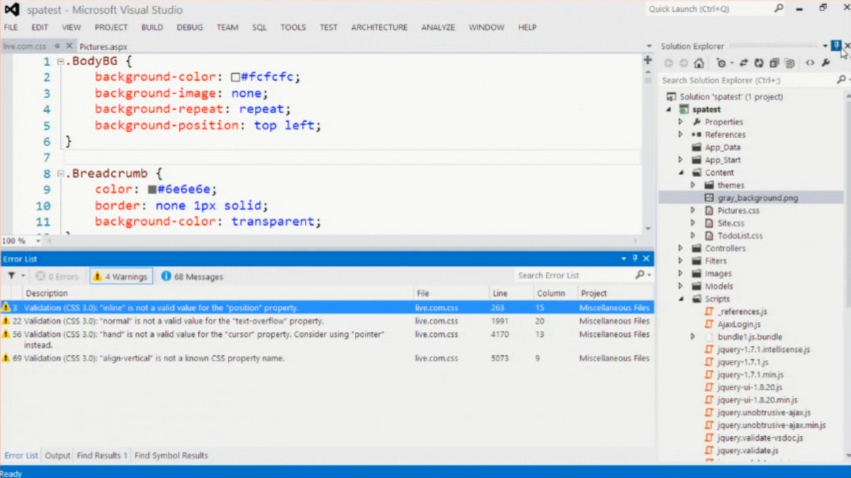Click the Collapse All icon
This screenshot has height=478, width=851.
pyautogui.click(x=774, y=63)
